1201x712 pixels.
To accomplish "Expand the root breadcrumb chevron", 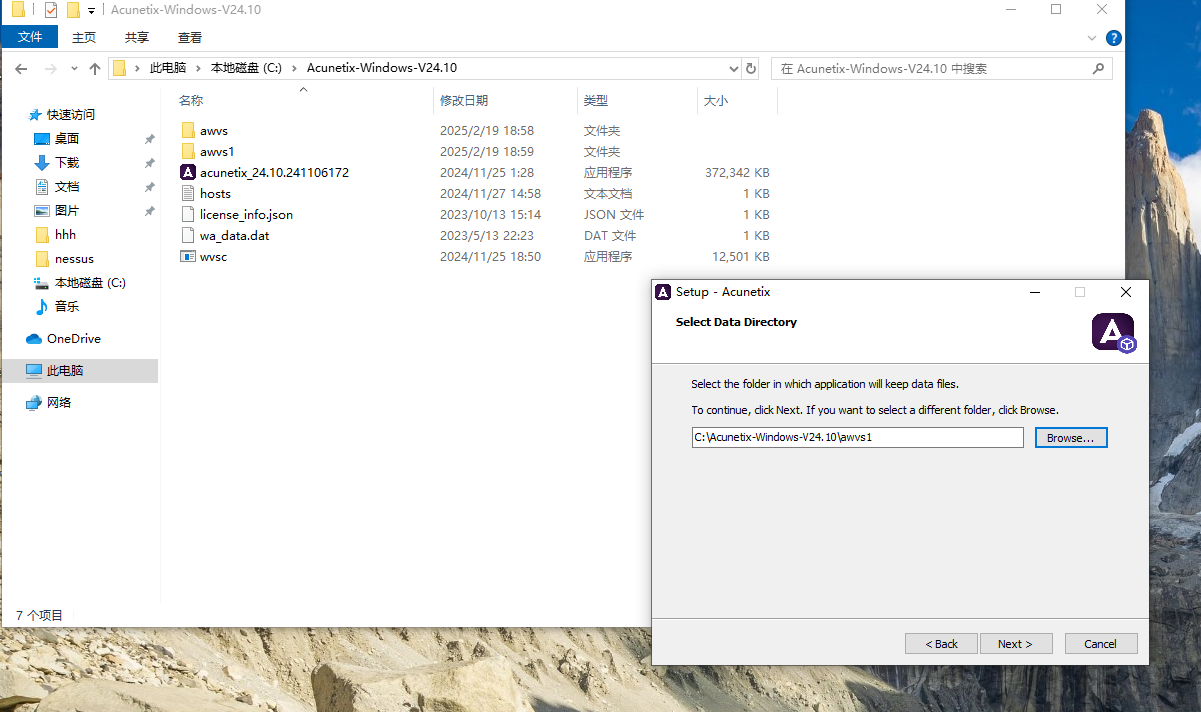I will point(138,69).
